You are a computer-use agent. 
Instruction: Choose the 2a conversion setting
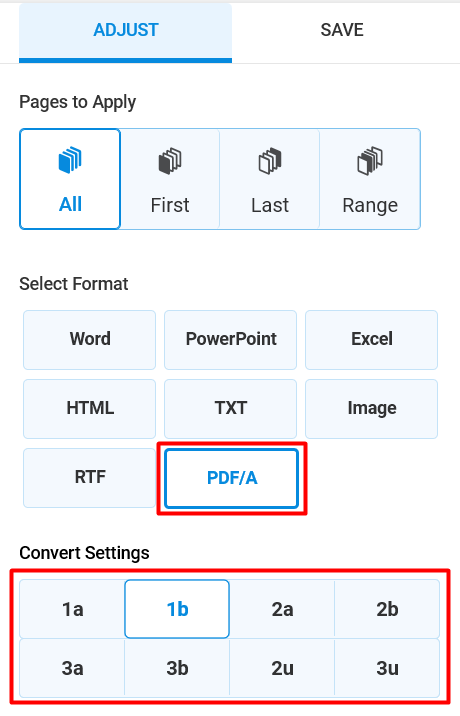pyautogui.click(x=282, y=609)
